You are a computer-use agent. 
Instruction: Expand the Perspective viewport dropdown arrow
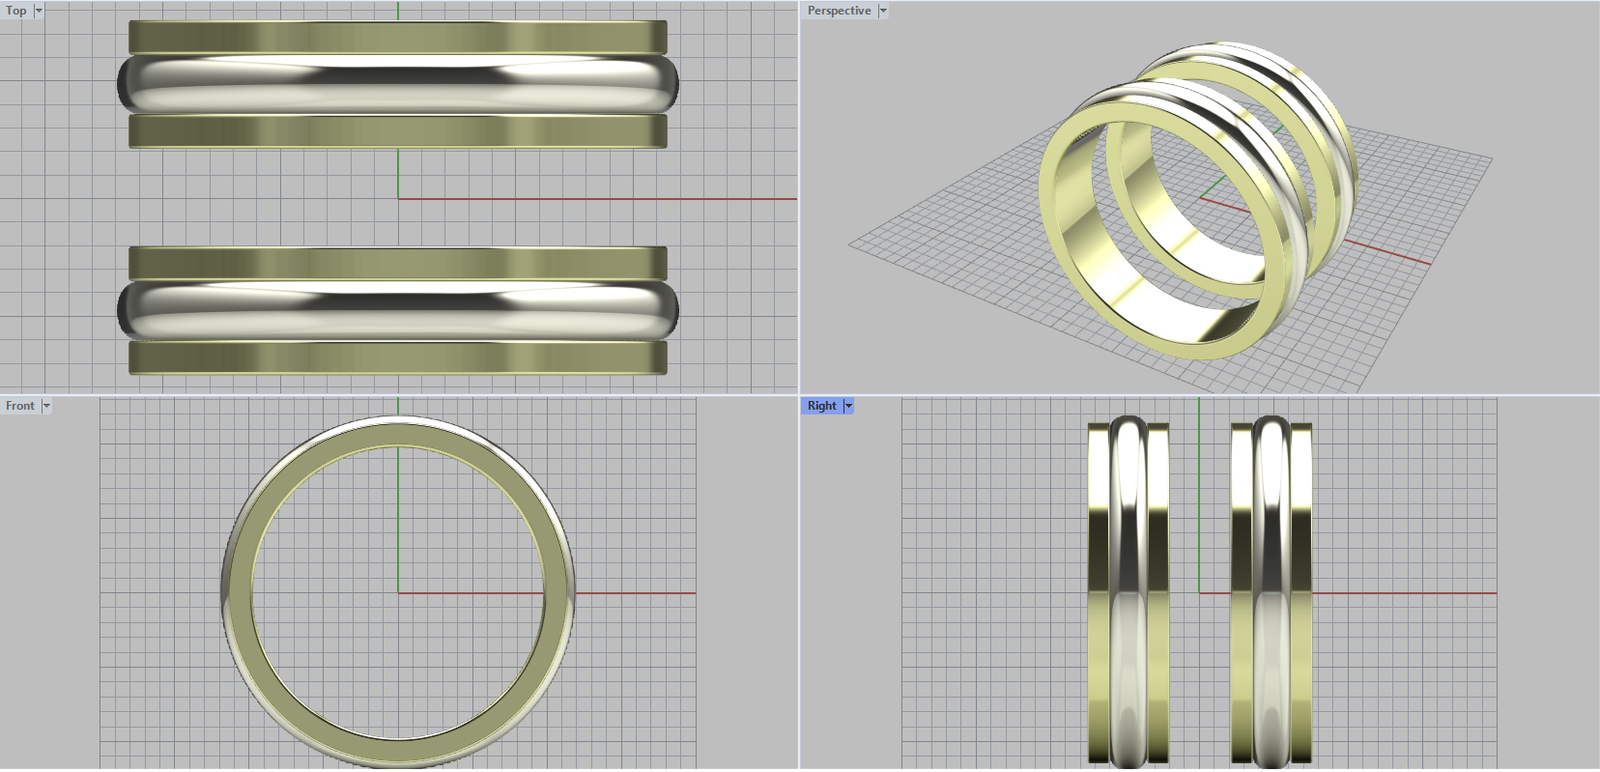(x=883, y=11)
